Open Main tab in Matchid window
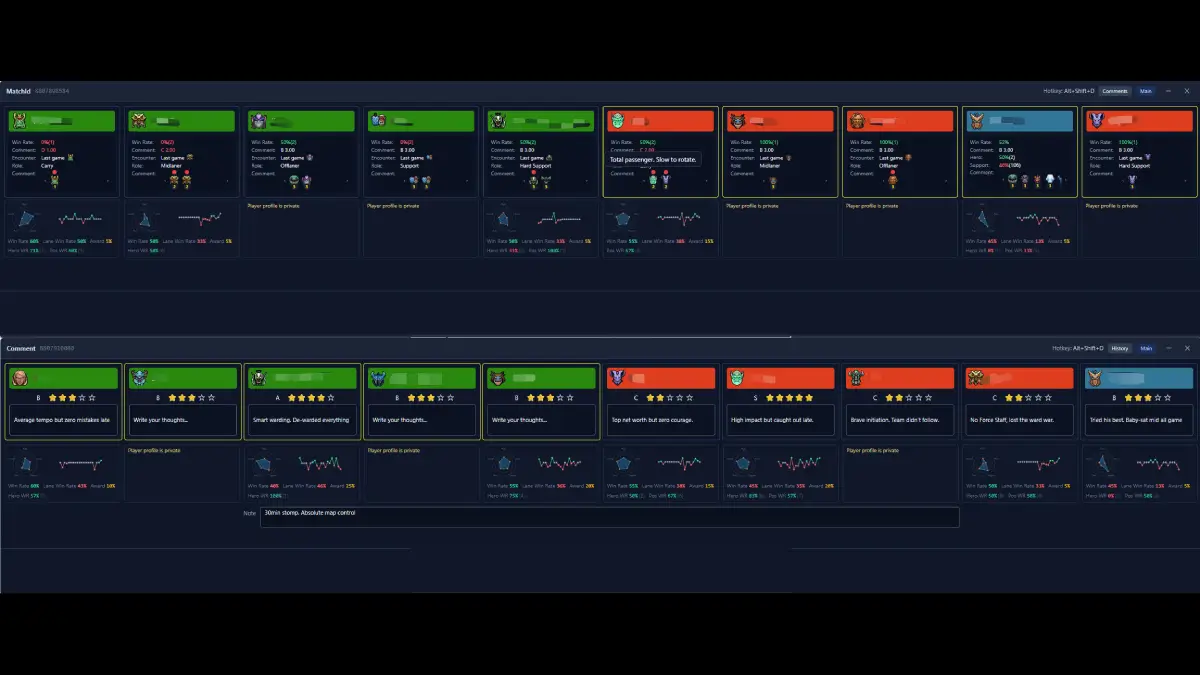Image resolution: width=1200 pixels, height=675 pixels. point(1146,91)
